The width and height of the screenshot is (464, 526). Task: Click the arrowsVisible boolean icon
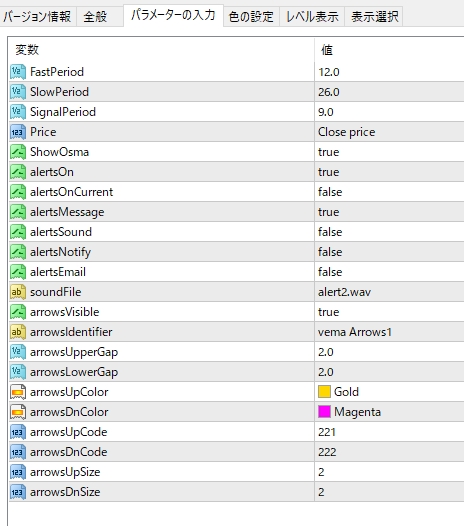coord(17,312)
